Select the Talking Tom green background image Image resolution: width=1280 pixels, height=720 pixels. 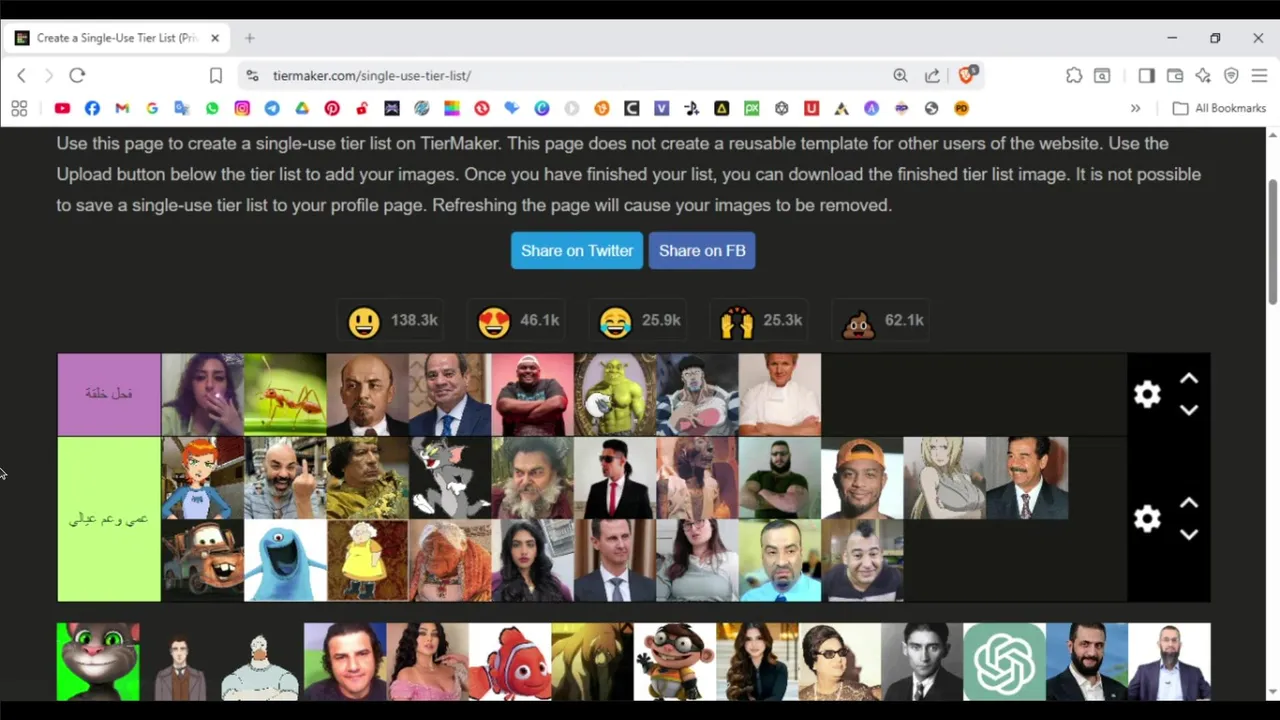click(x=98, y=662)
